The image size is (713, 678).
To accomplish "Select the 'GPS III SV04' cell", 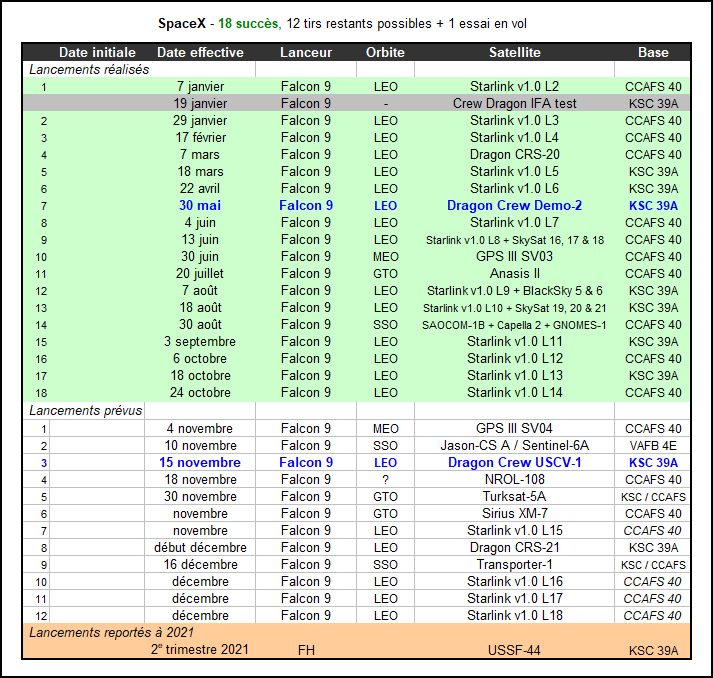I will coord(515,428).
